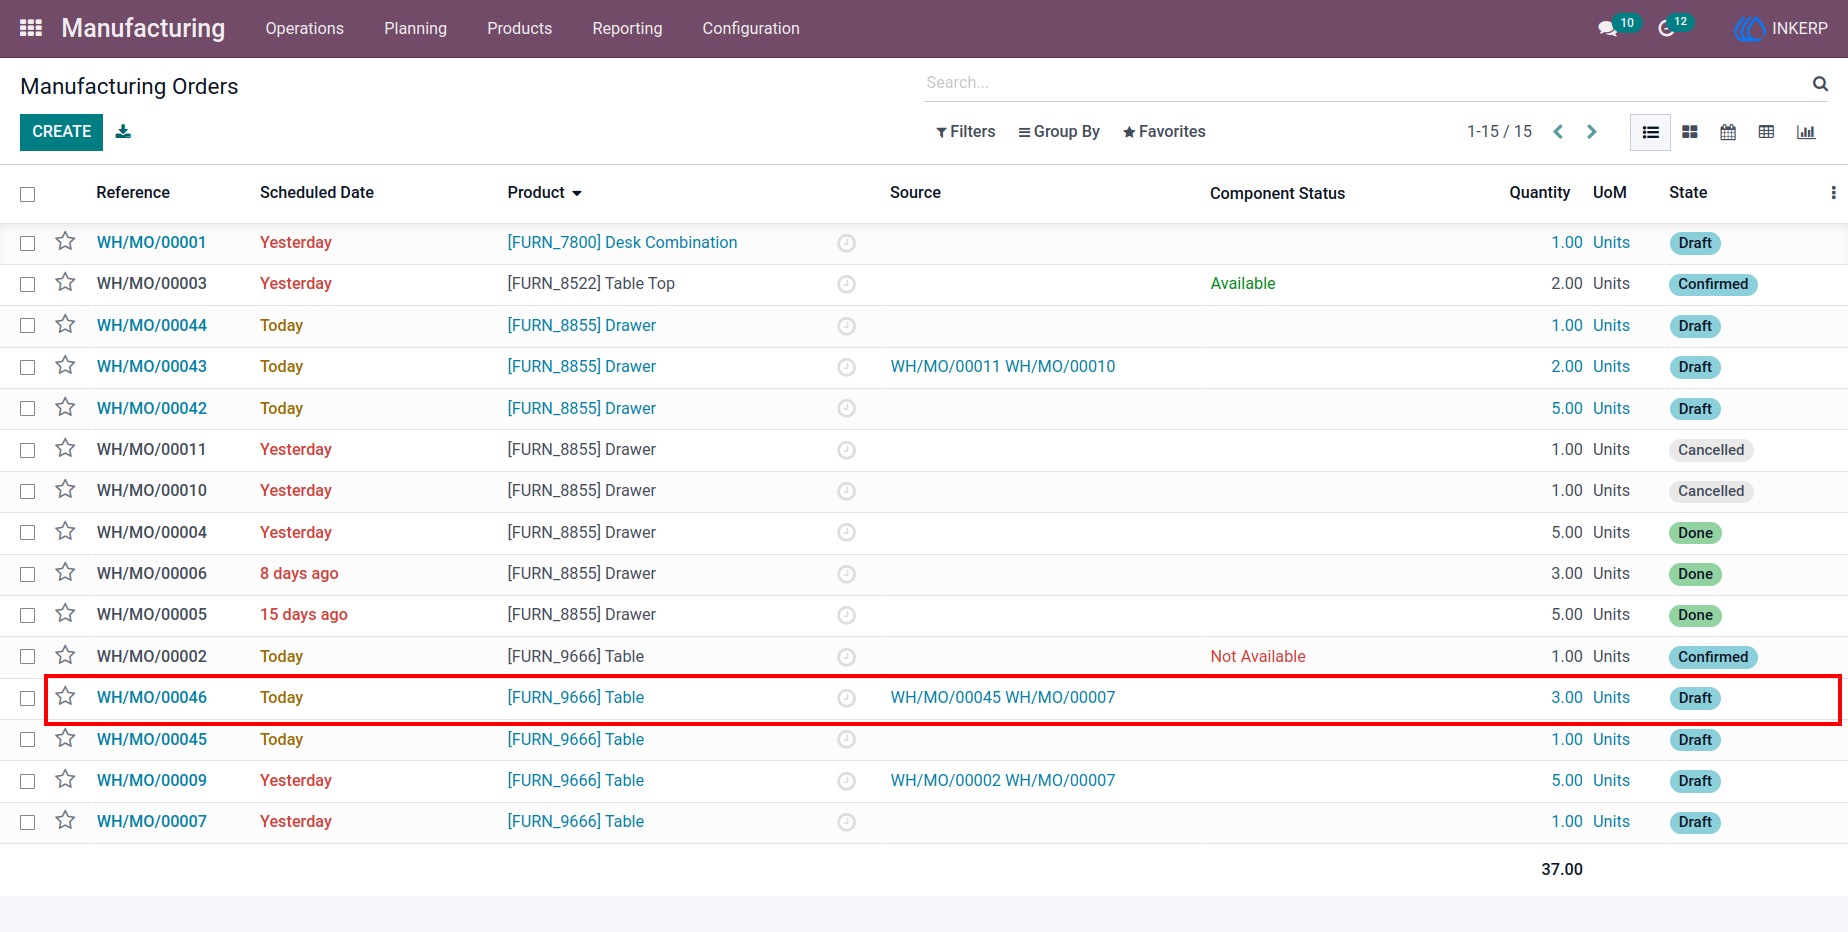
Task: Open the Products menu
Action: 520,28
